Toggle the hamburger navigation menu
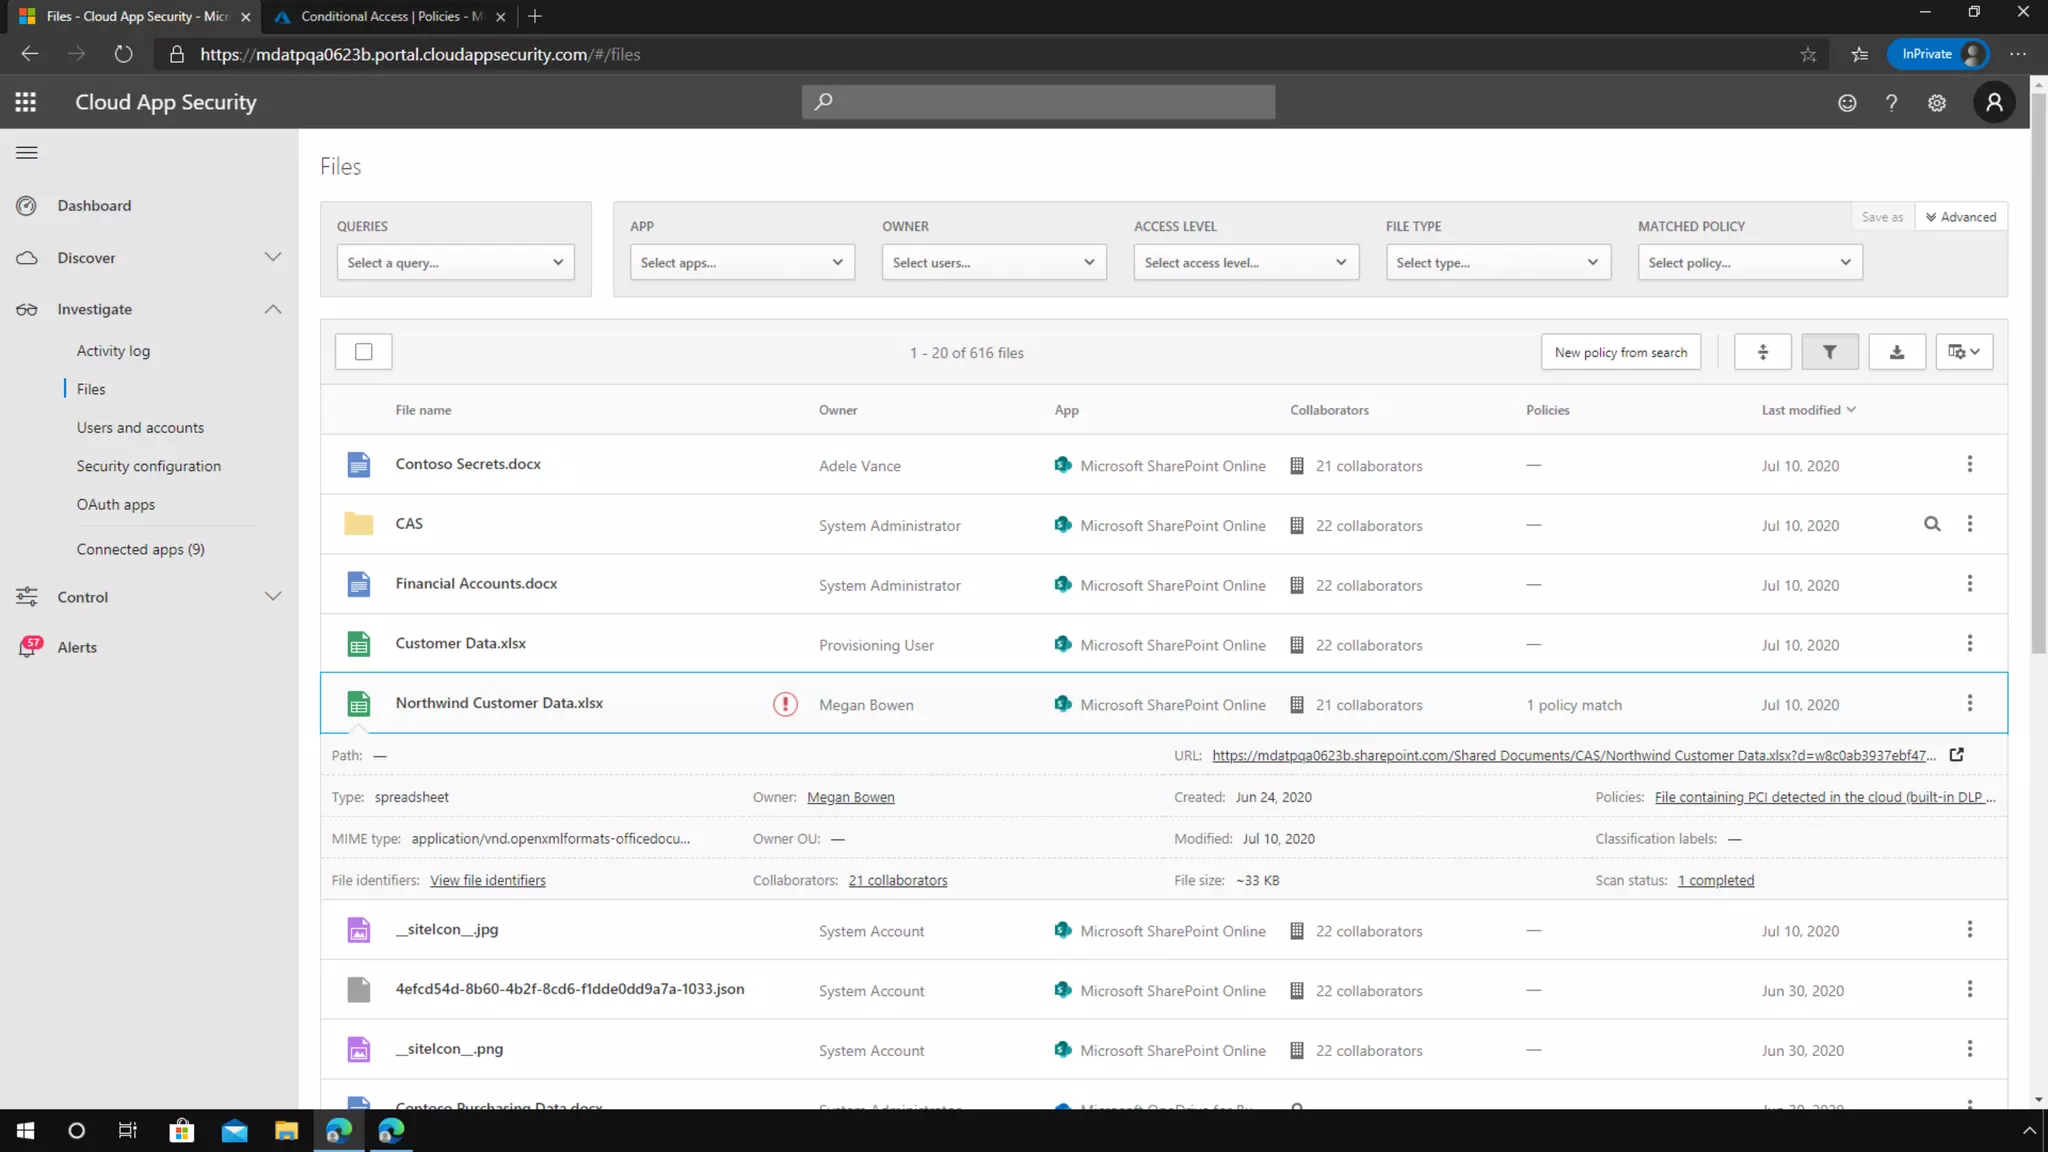Image resolution: width=2048 pixels, height=1152 pixels. click(x=27, y=153)
